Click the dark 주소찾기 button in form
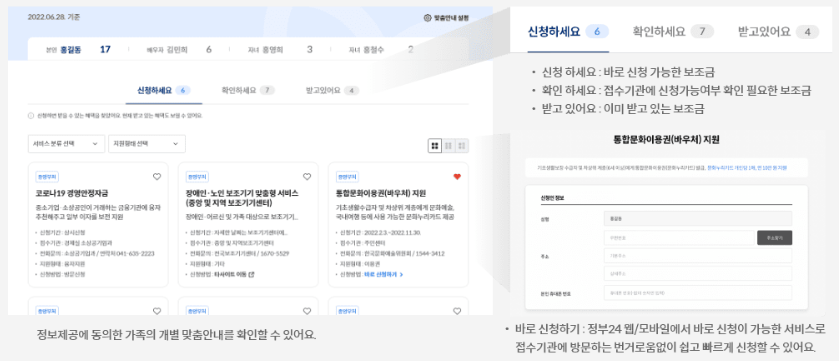Viewport: 839px width, 361px height. [x=774, y=238]
